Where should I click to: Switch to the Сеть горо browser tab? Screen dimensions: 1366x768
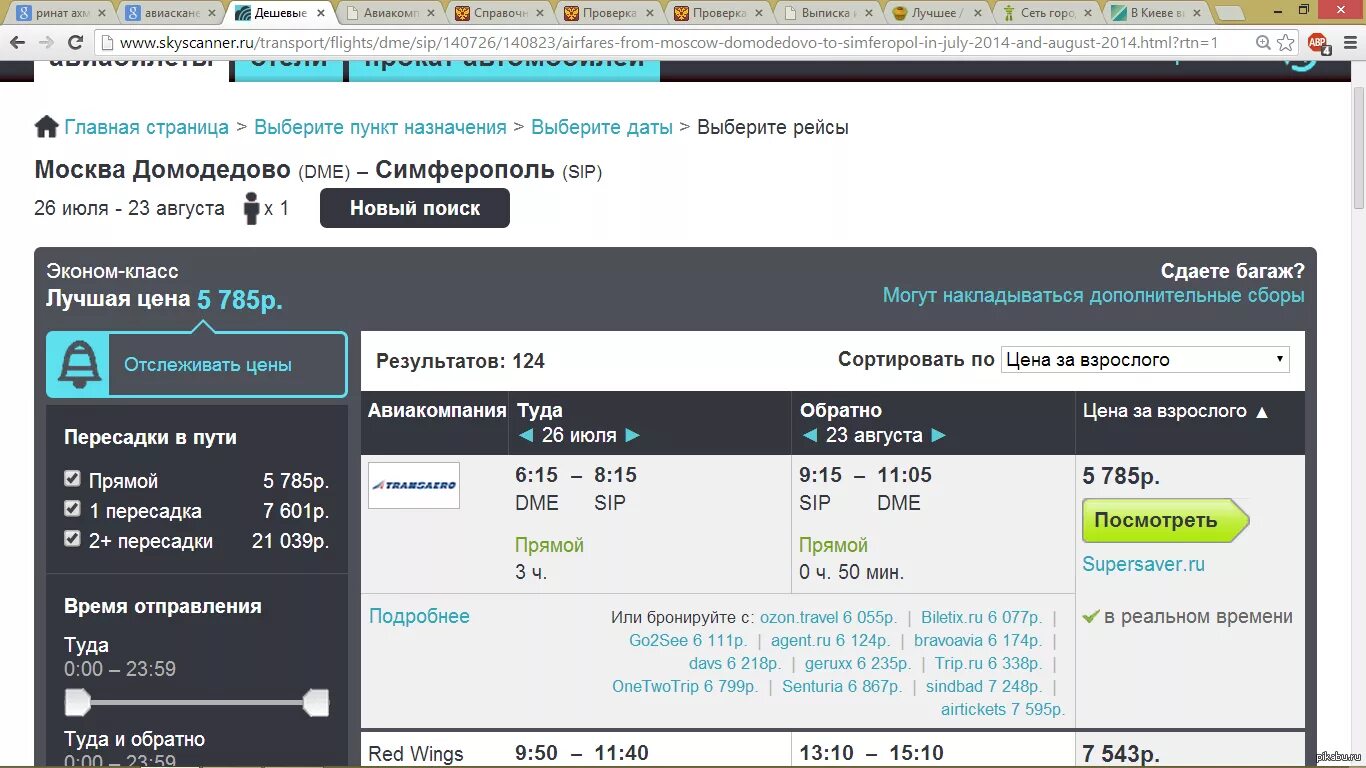point(1049,13)
